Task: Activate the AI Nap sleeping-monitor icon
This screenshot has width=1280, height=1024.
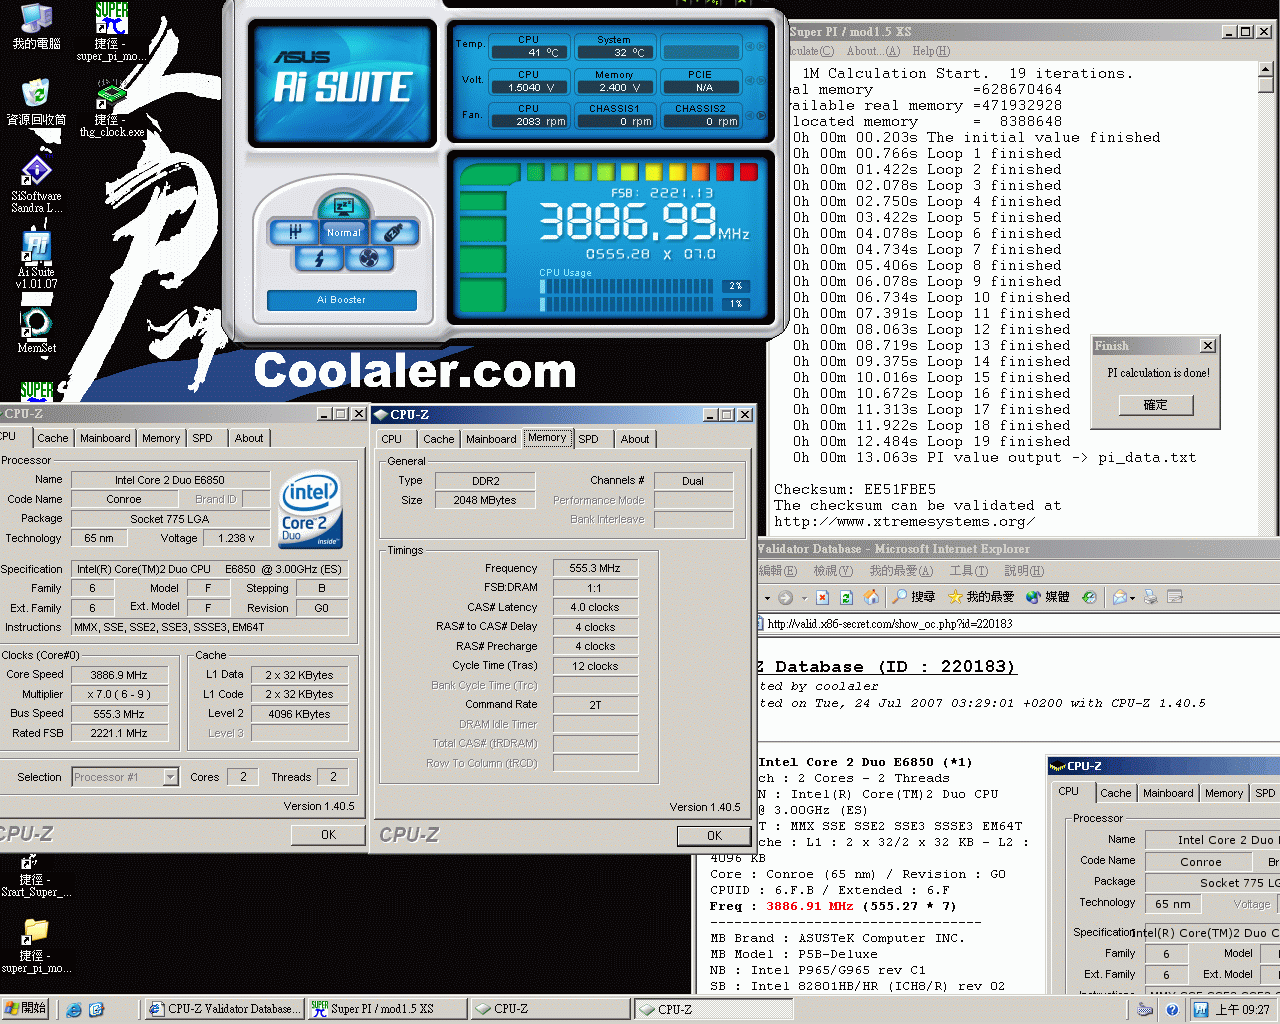Action: point(343,206)
